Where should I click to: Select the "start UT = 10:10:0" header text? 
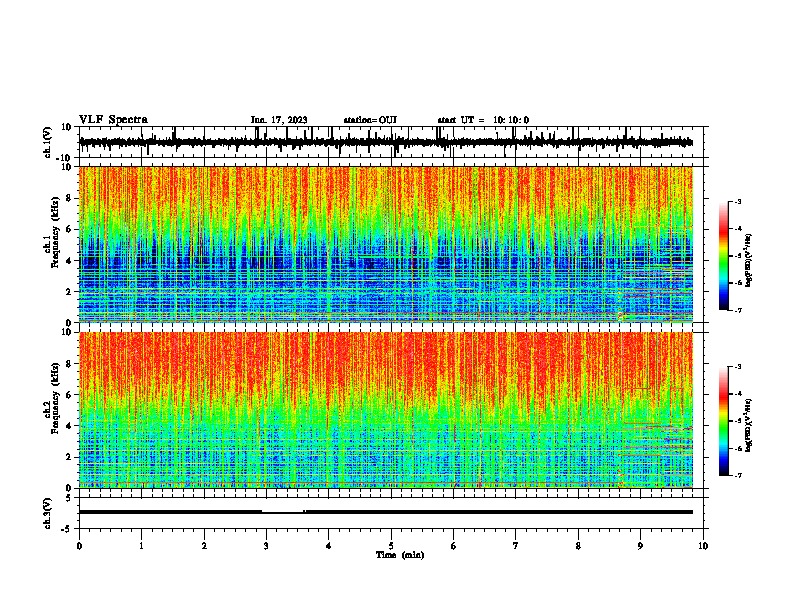point(483,120)
